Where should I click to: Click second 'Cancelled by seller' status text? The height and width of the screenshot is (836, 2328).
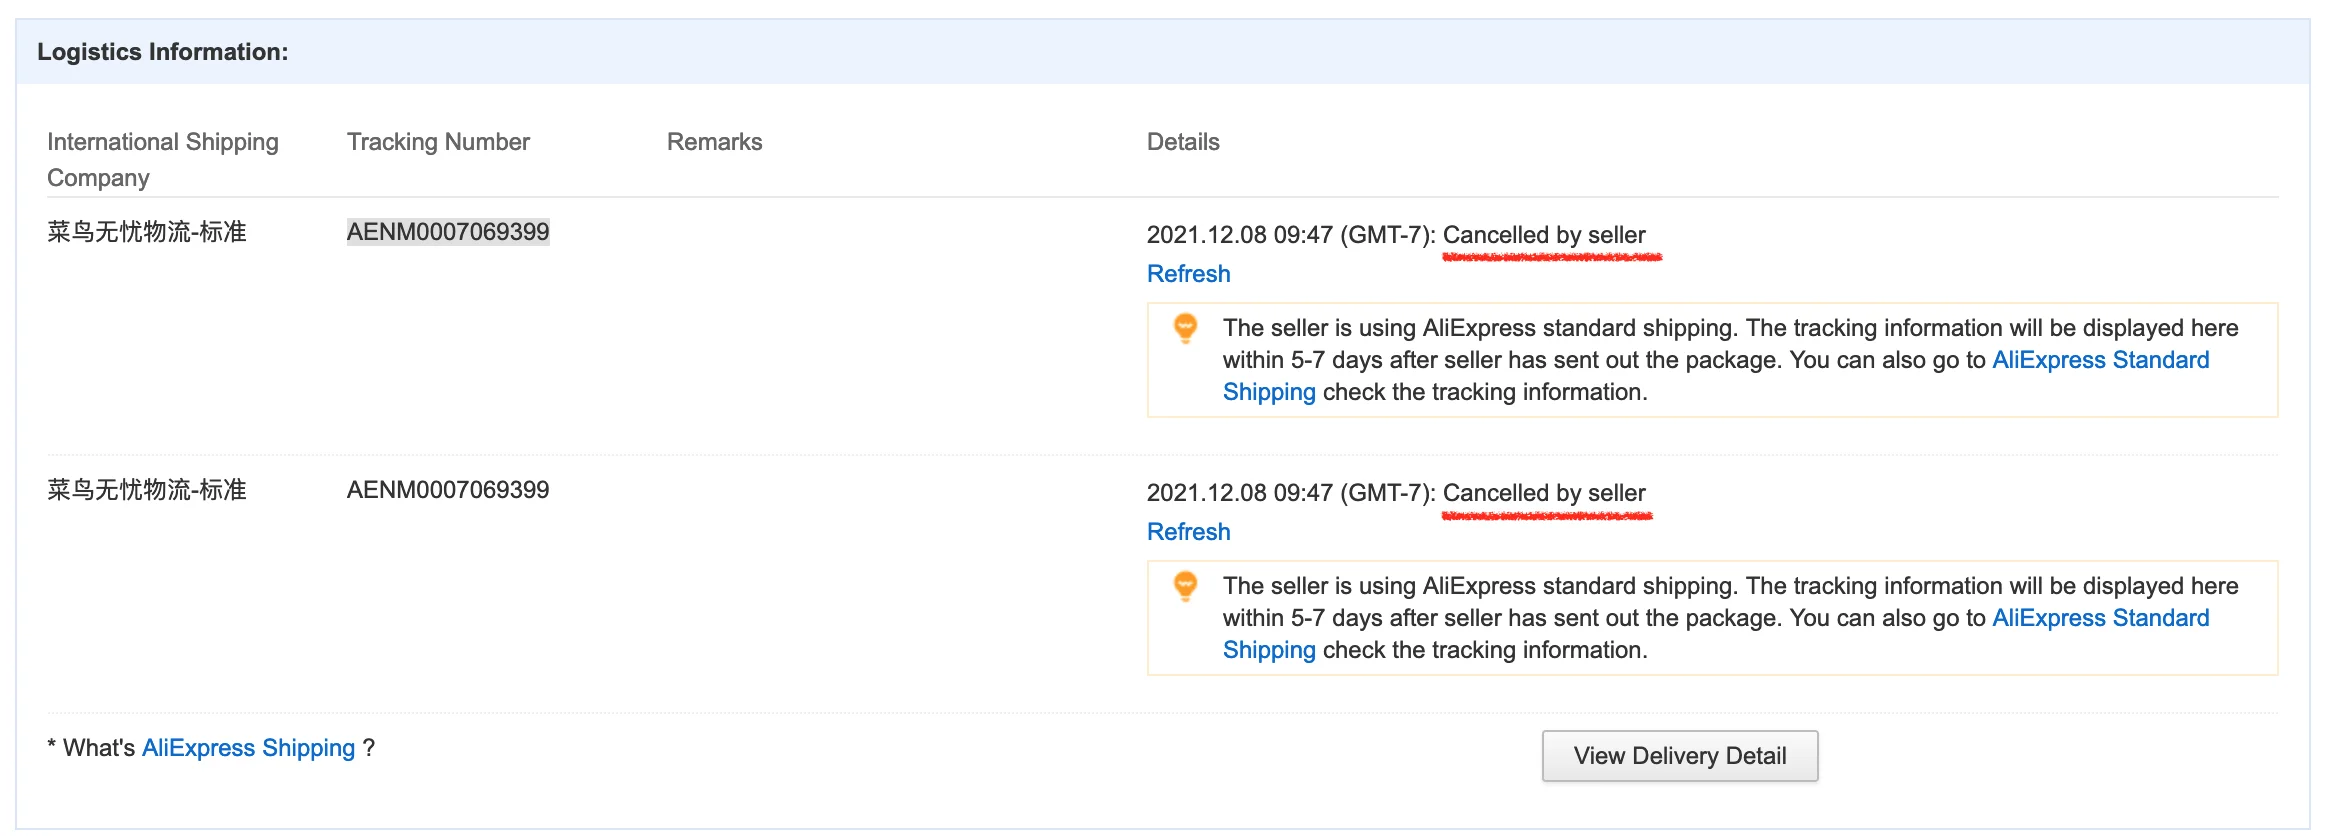pos(1543,493)
